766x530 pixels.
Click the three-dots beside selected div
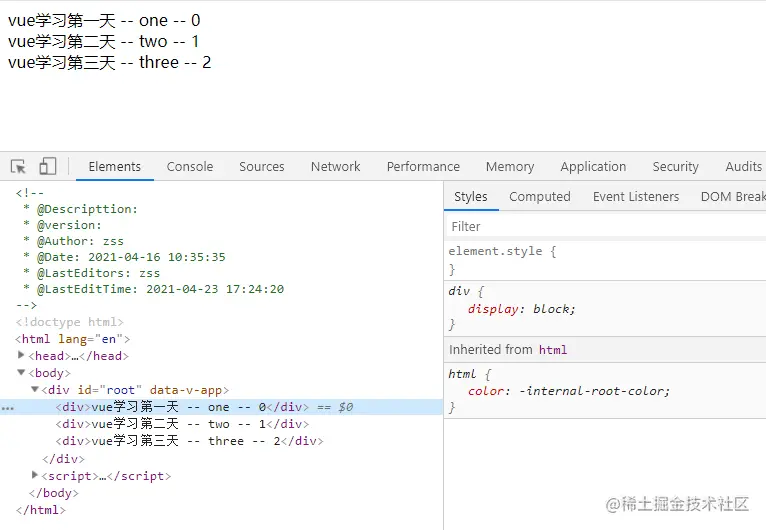click(8, 408)
